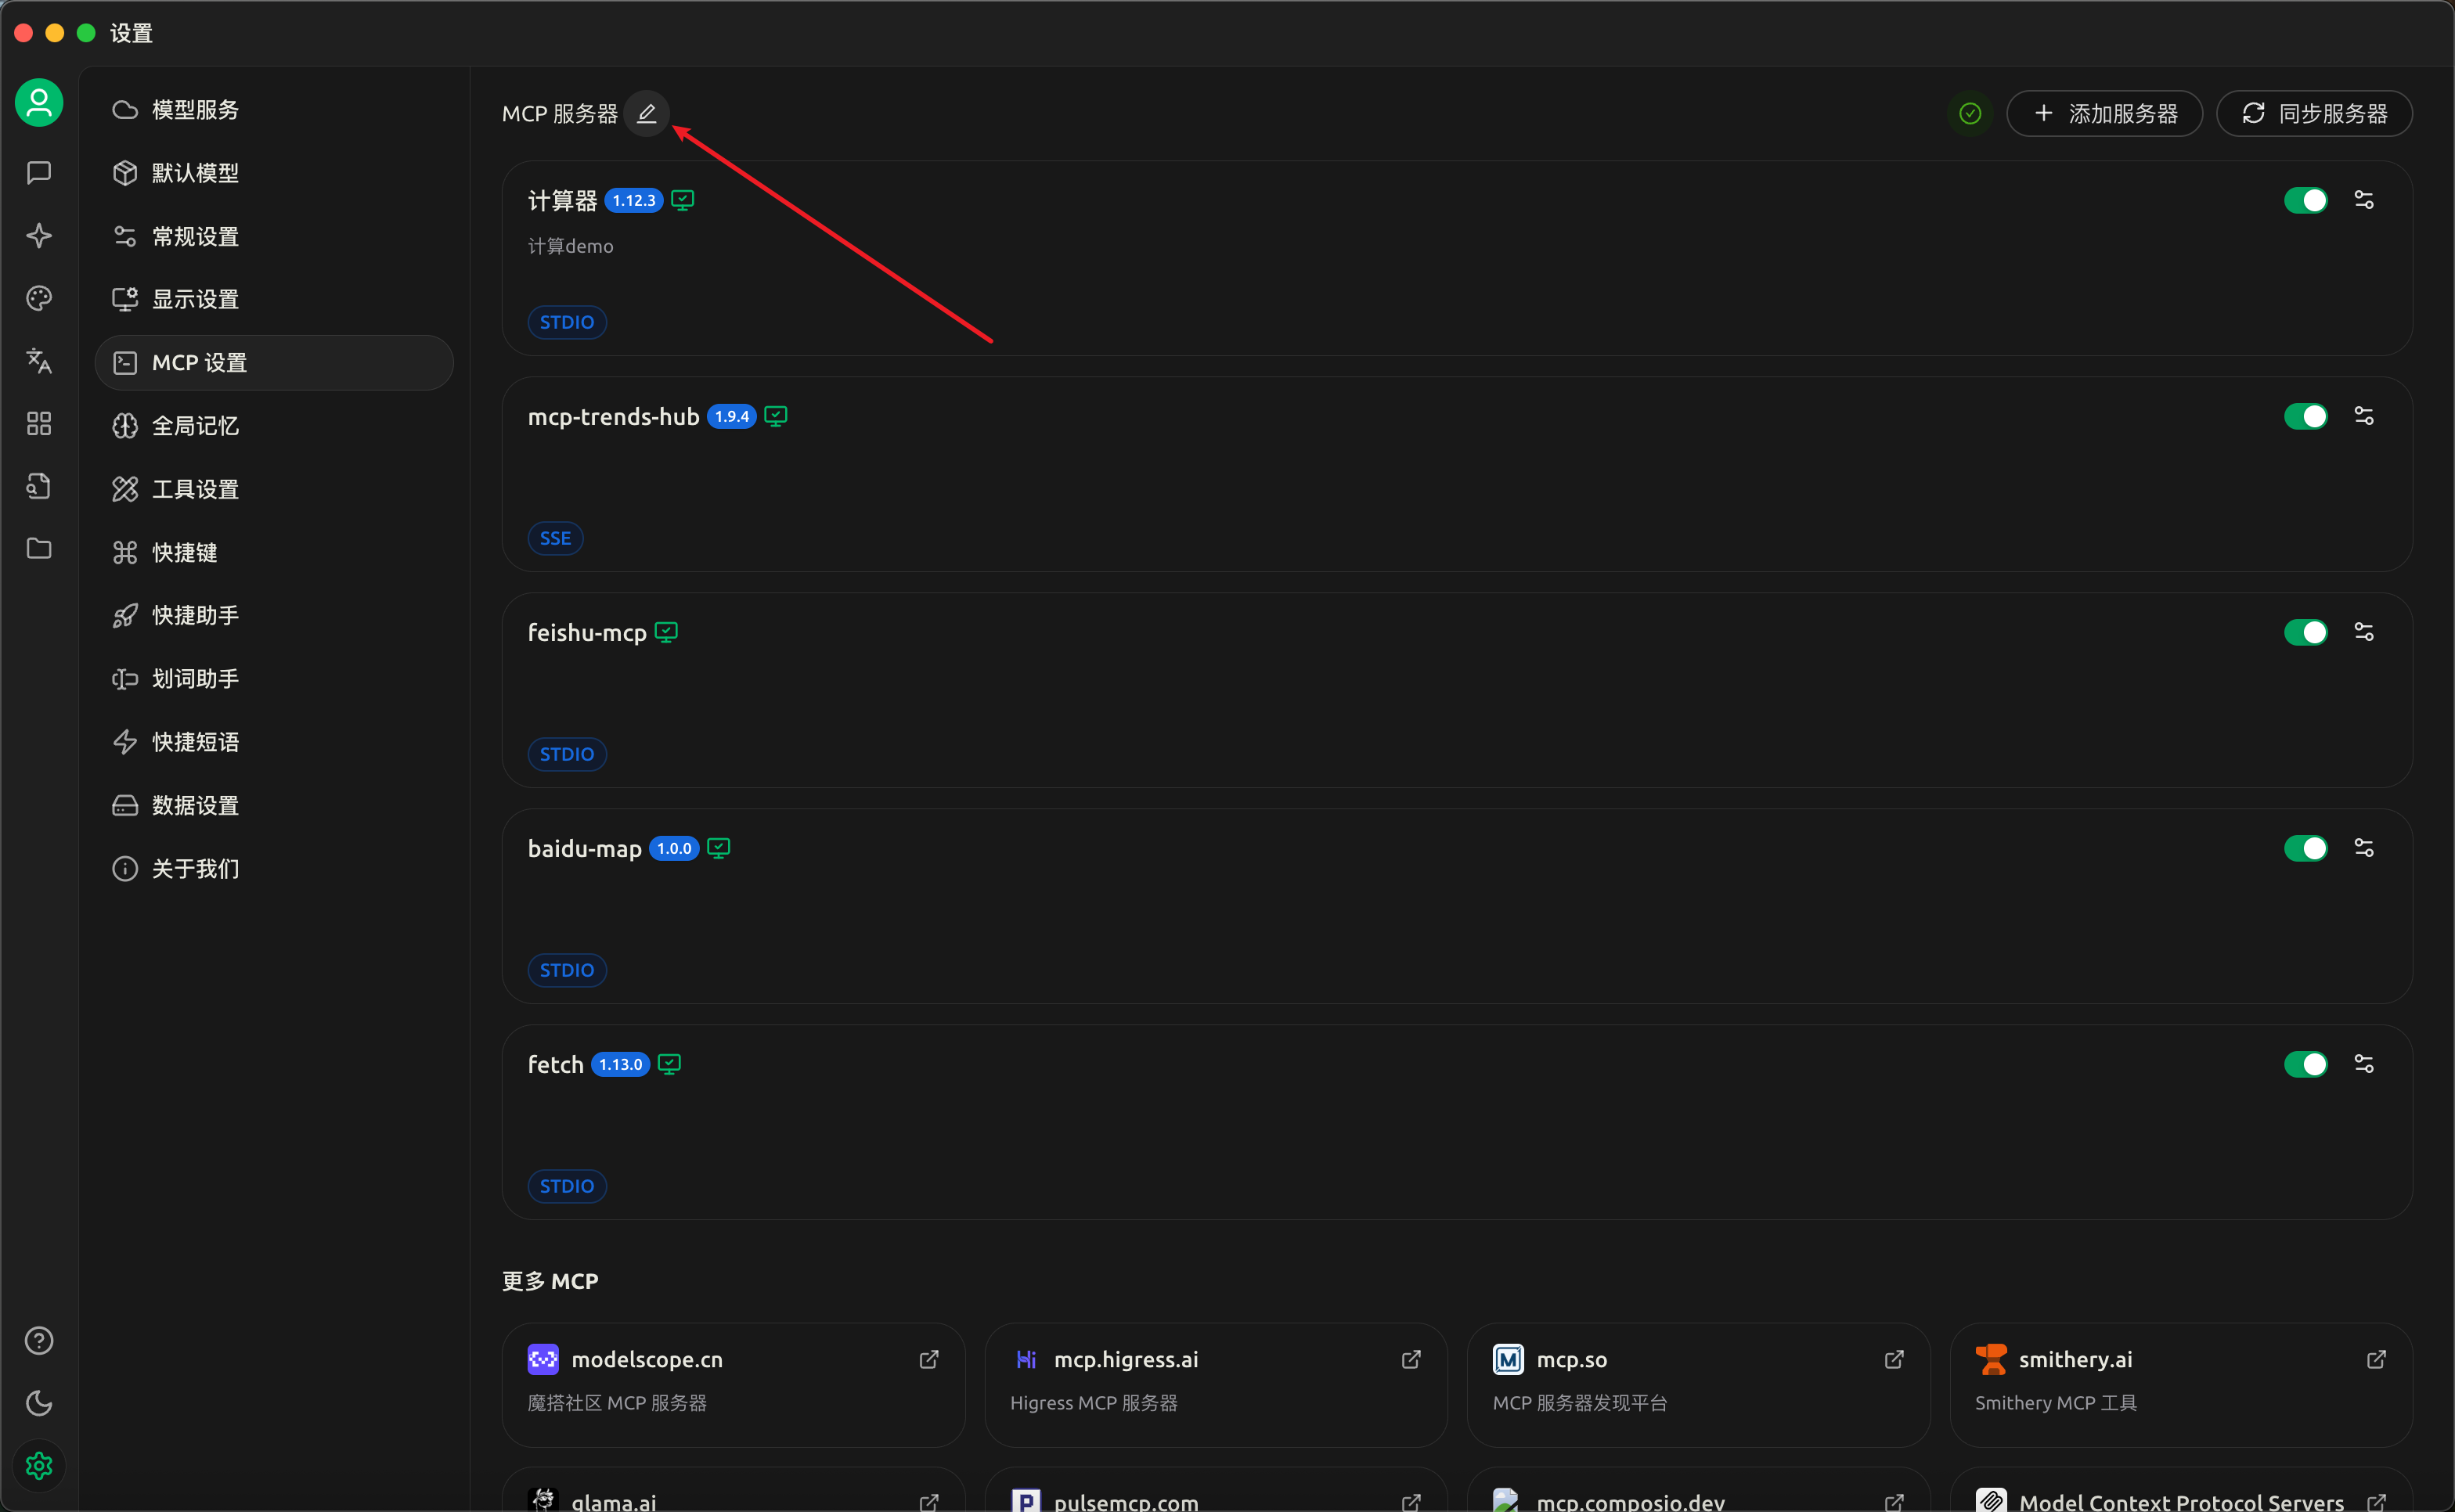Screen dimensions: 2455x1512
Task: Open the smithery.ai link card
Action: tap(2181, 1384)
